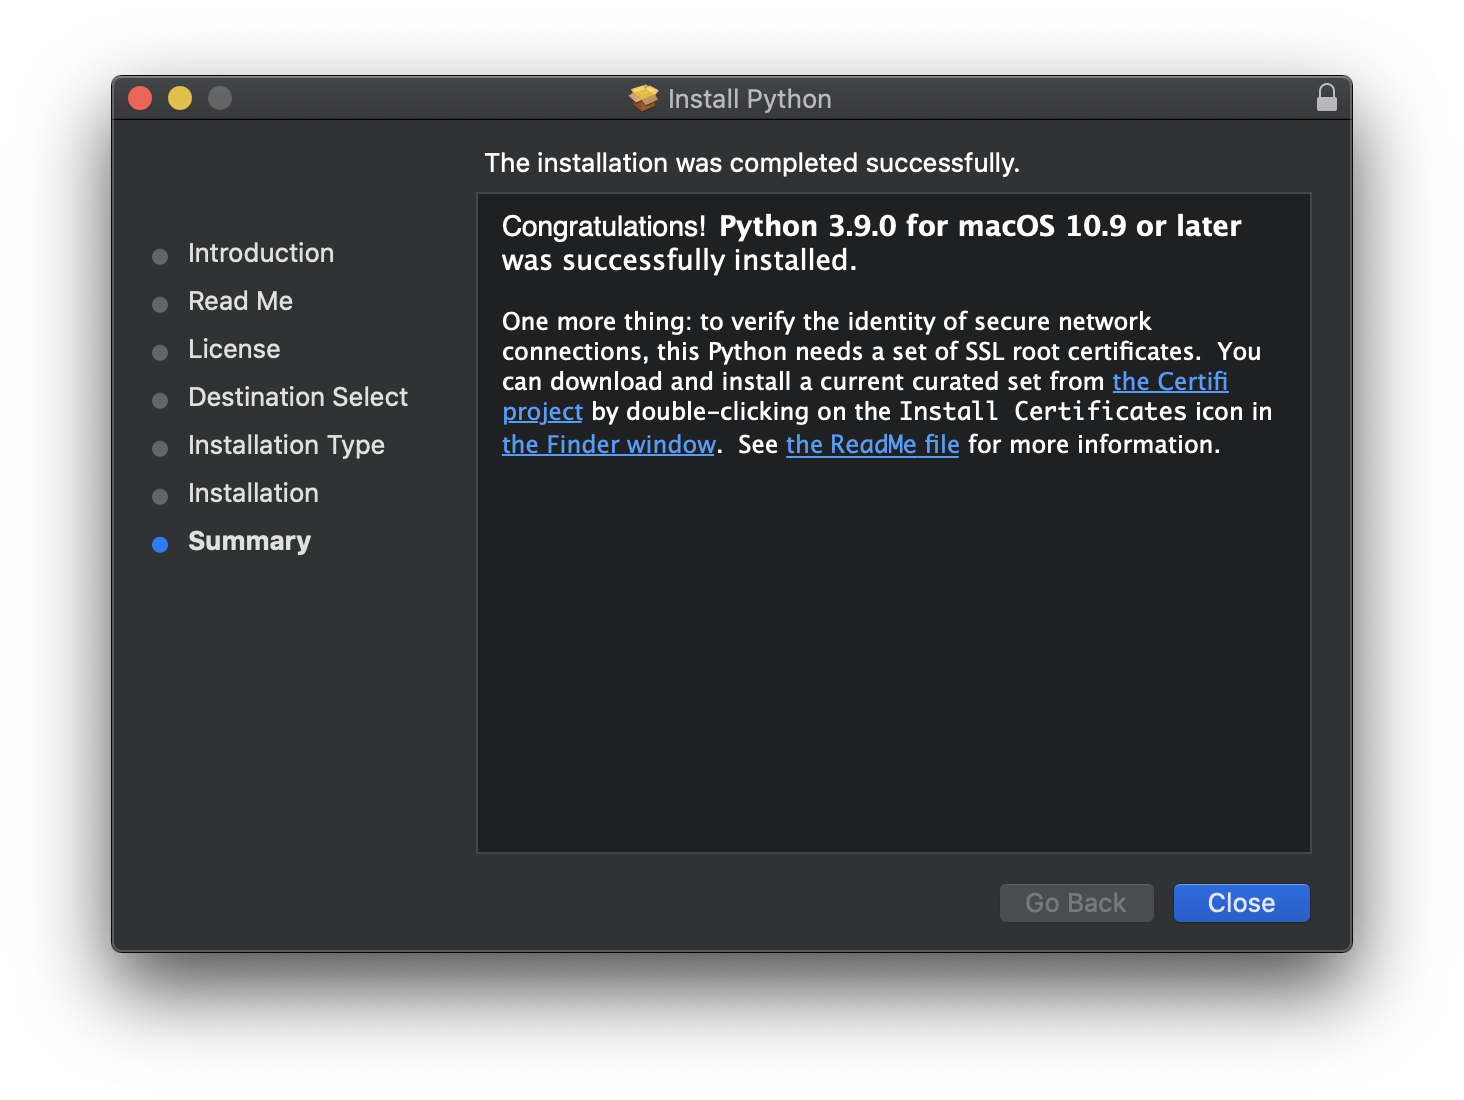Screen dimensions: 1464x1100
Task: Click the dot beside License
Action: point(160,352)
